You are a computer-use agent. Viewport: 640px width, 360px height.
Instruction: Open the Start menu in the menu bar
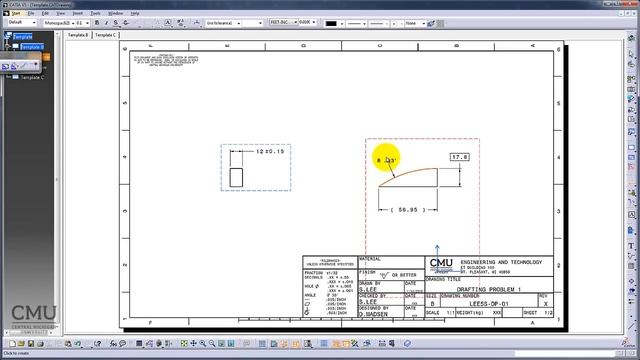(x=16, y=13)
